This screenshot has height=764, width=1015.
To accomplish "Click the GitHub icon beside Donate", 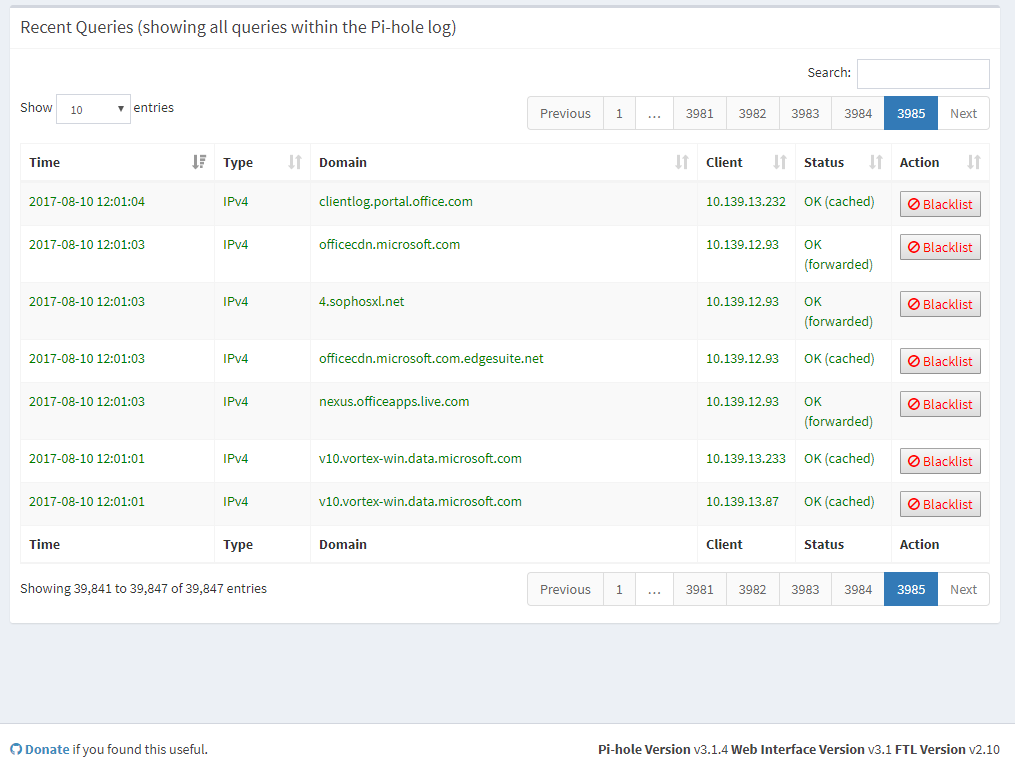I will click(x=16, y=749).
